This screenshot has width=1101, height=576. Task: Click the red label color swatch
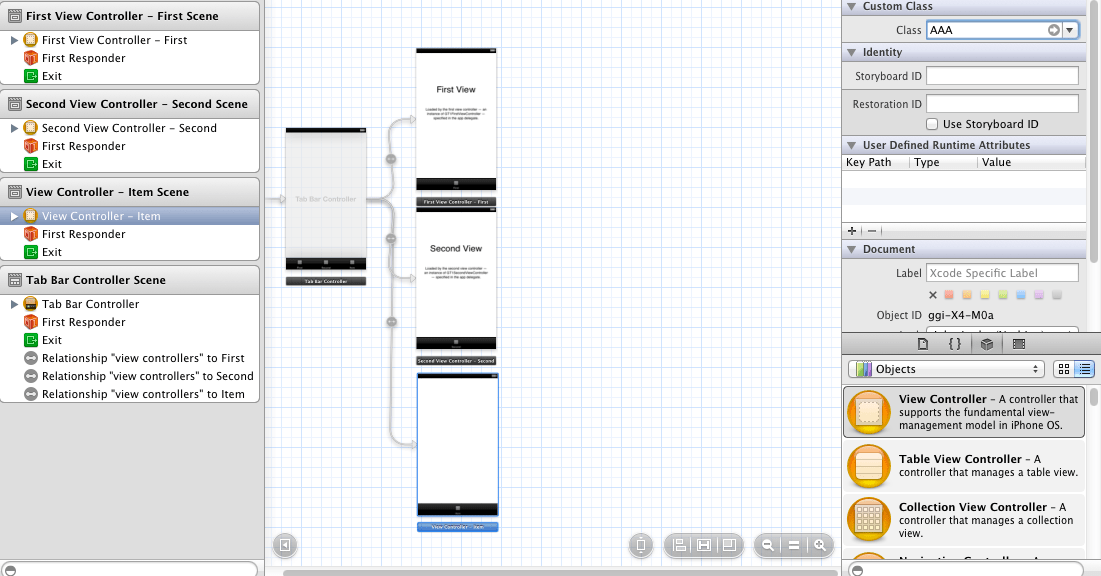(x=948, y=295)
